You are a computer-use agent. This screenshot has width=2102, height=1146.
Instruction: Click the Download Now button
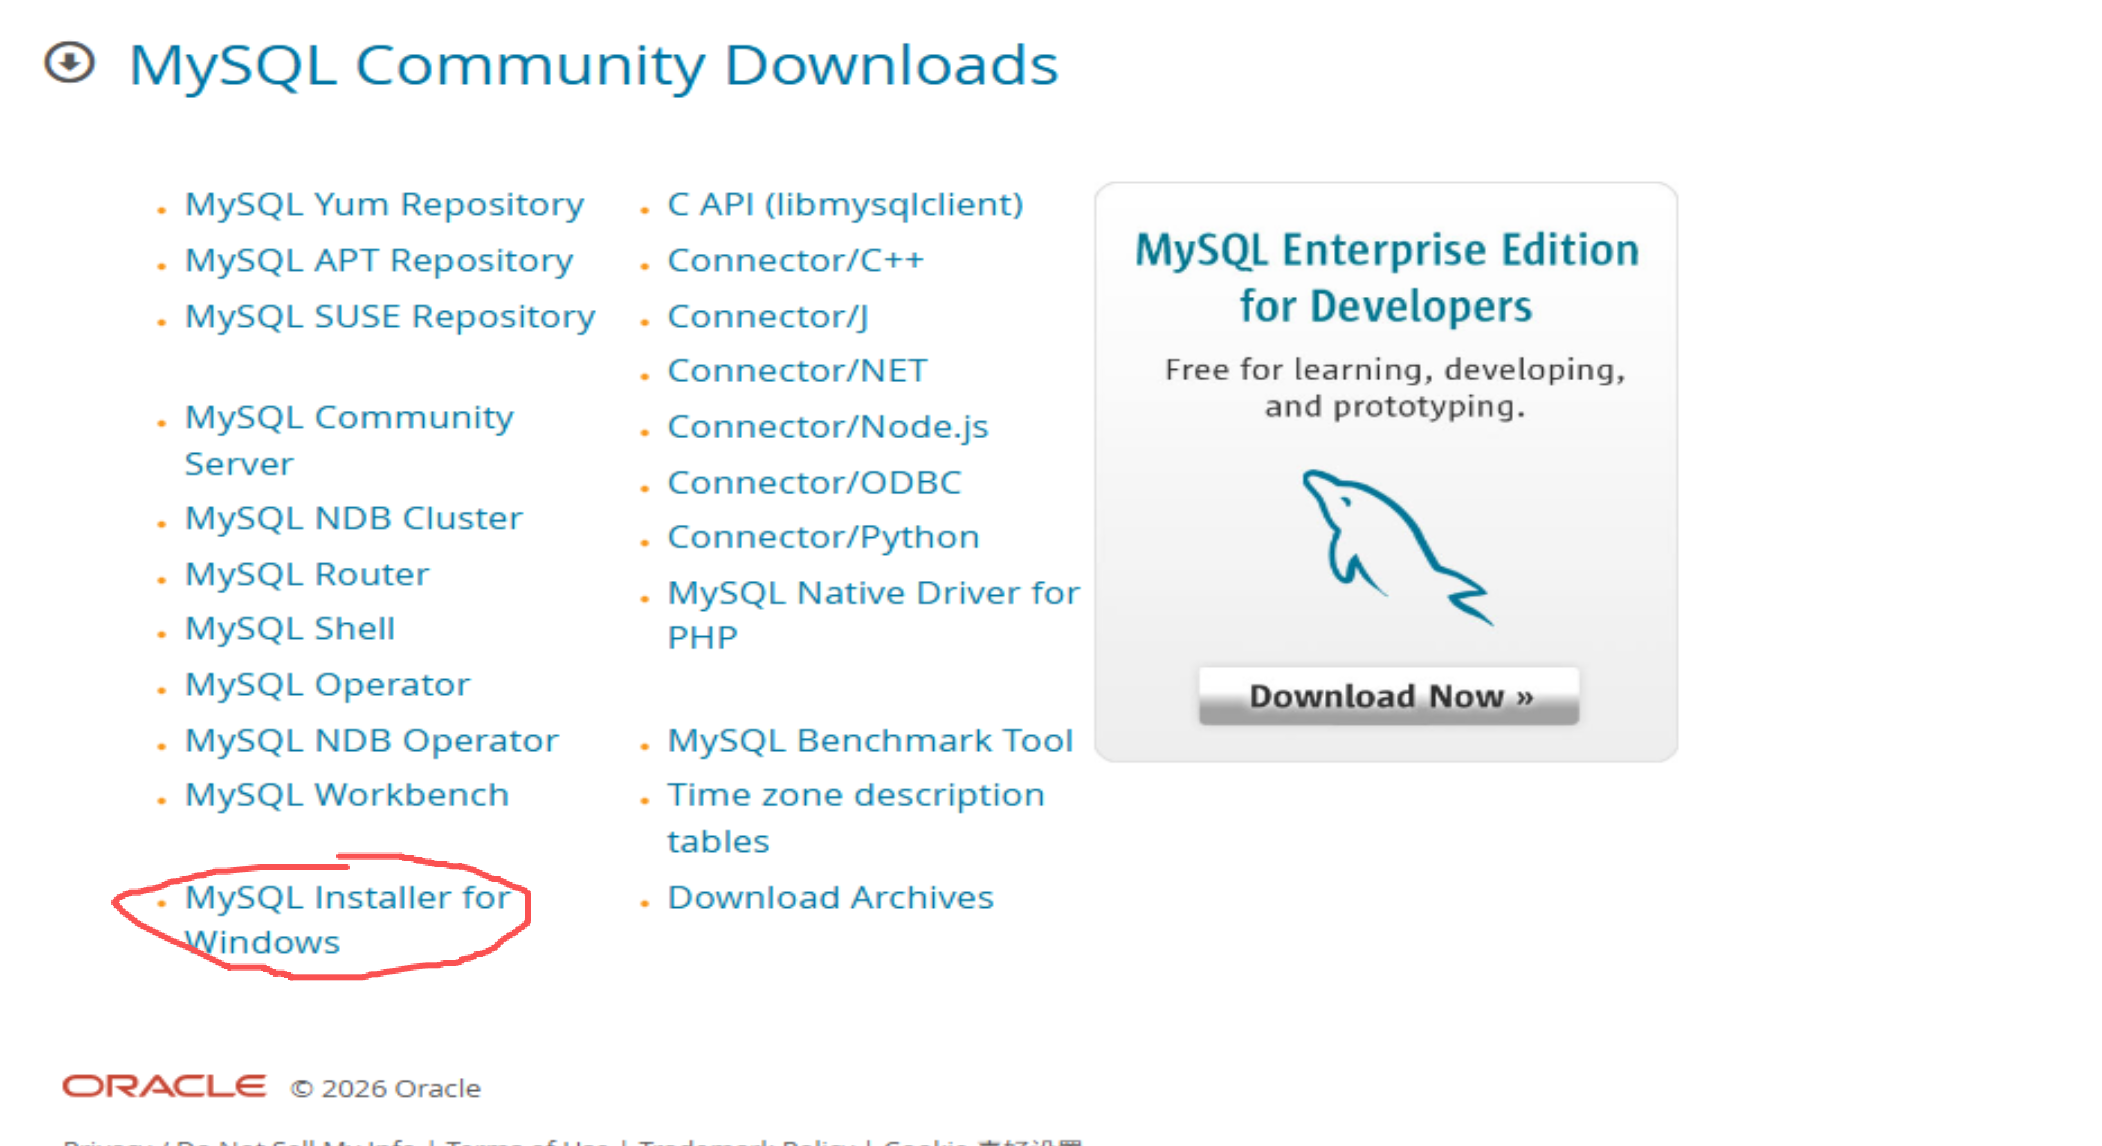click(x=1389, y=695)
